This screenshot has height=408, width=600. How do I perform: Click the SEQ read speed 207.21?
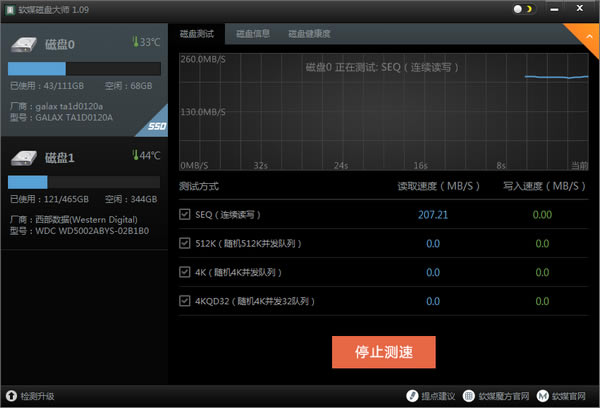coord(433,215)
